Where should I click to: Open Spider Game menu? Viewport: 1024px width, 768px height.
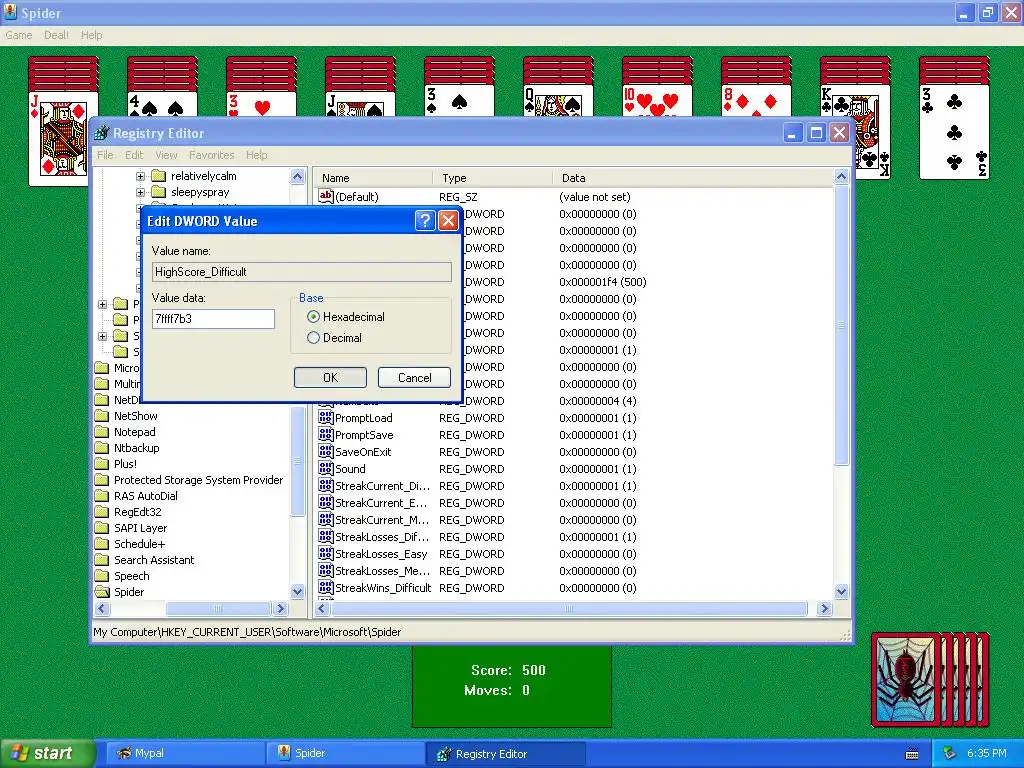pyautogui.click(x=18, y=35)
